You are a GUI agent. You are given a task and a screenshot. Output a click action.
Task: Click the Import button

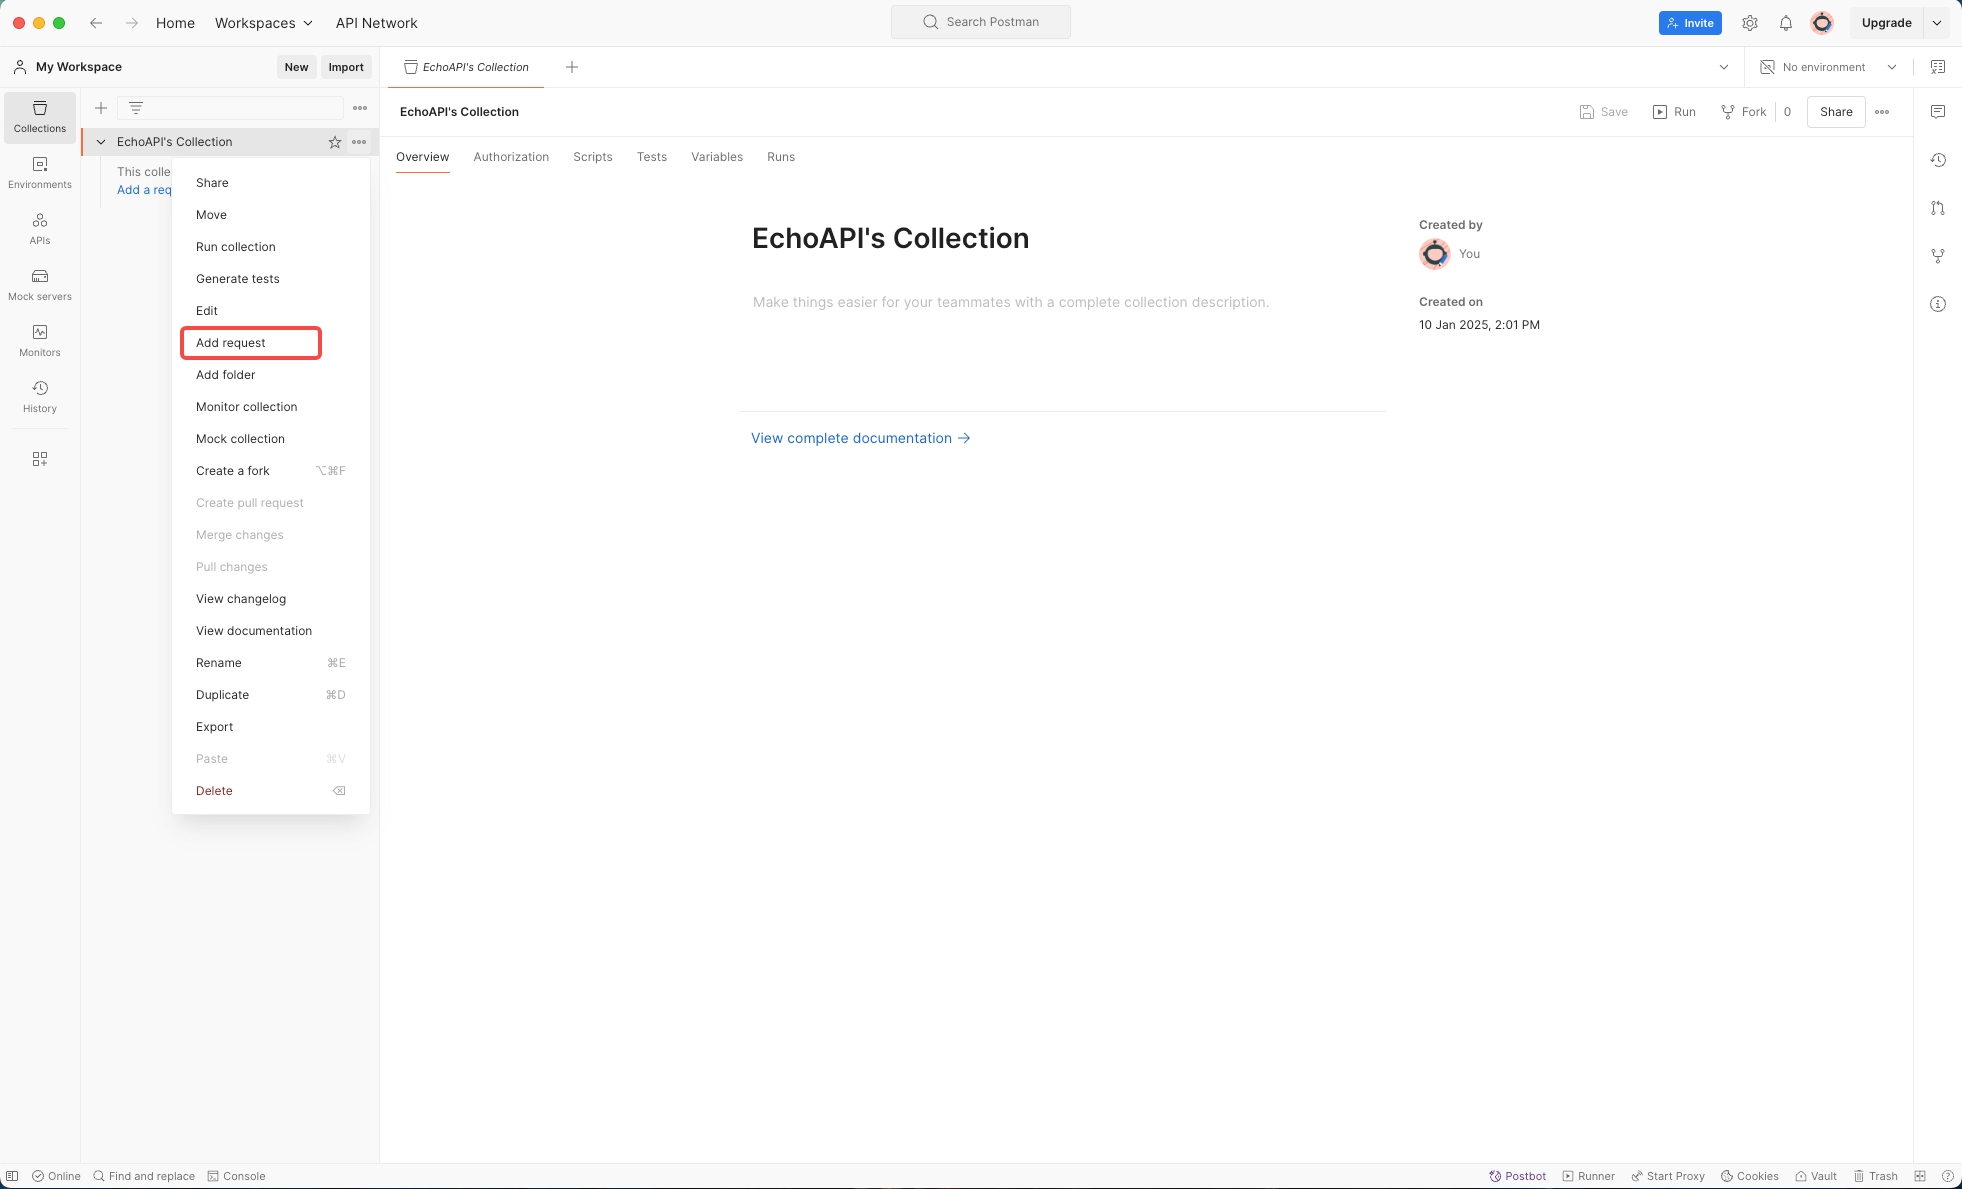(346, 67)
